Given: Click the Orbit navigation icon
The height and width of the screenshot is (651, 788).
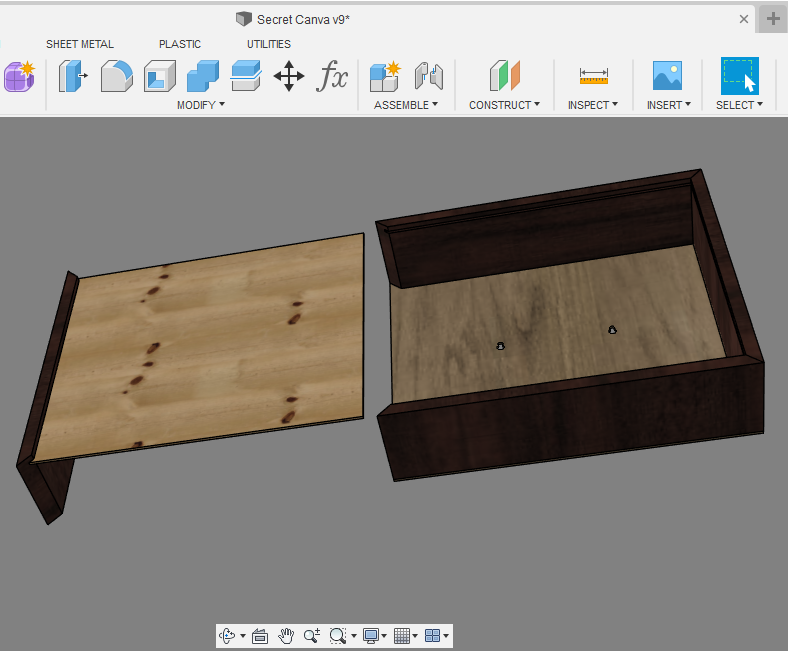Looking at the screenshot, I should [x=227, y=636].
